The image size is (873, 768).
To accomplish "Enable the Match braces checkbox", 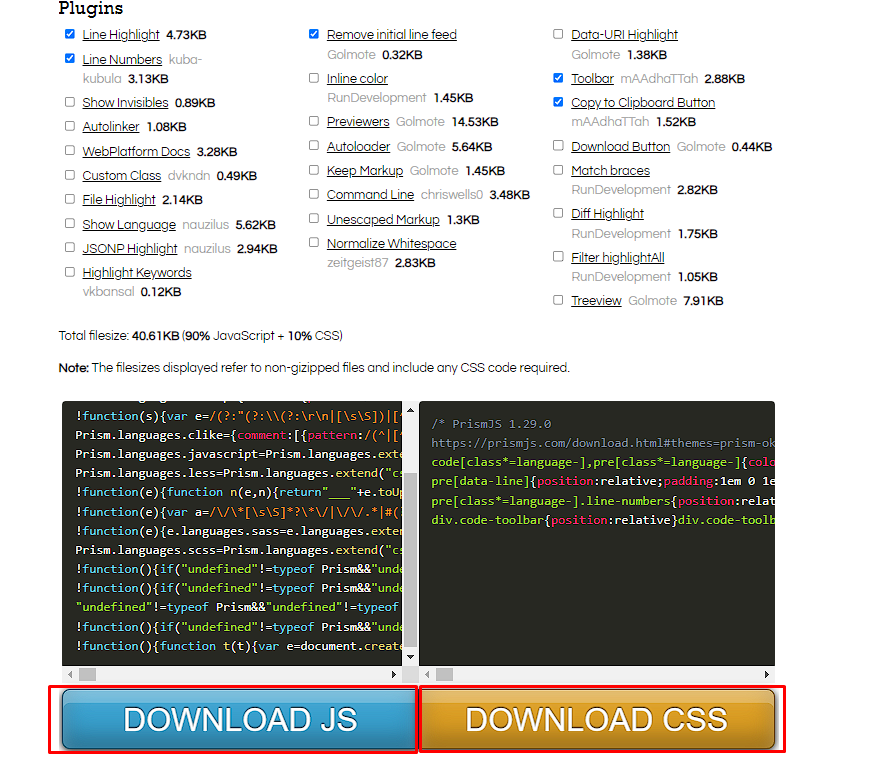I will point(558,170).
